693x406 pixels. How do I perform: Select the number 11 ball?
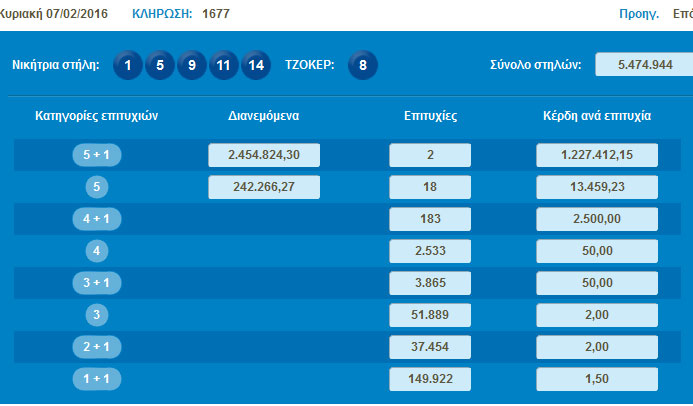coord(224,66)
